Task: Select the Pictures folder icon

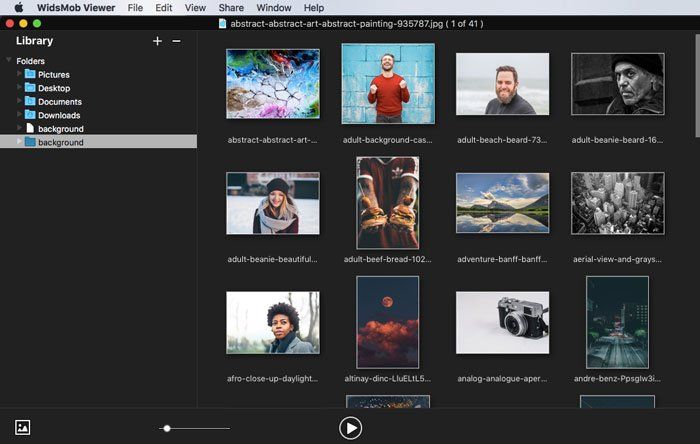Action: (x=30, y=74)
